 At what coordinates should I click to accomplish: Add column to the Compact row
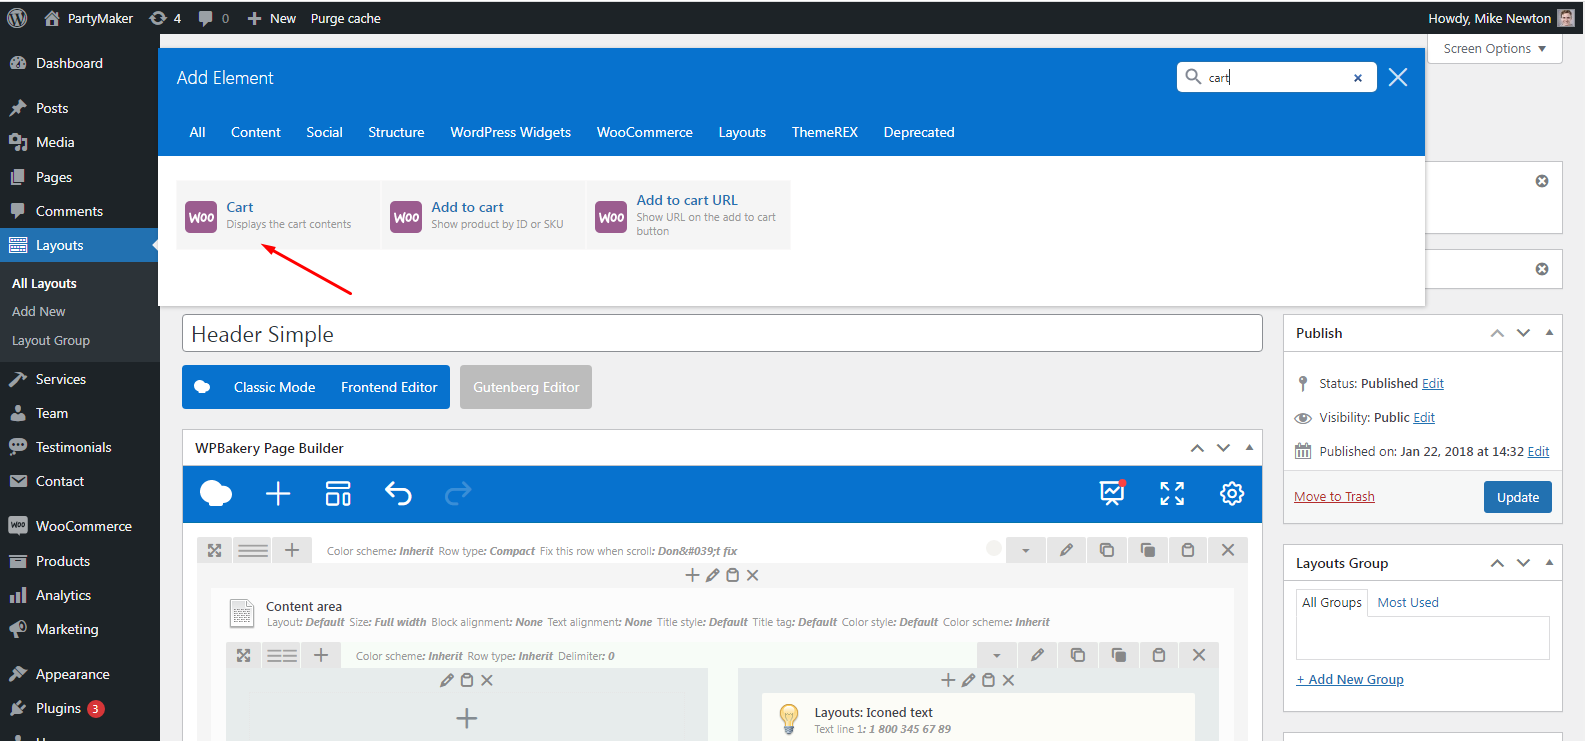pos(292,550)
